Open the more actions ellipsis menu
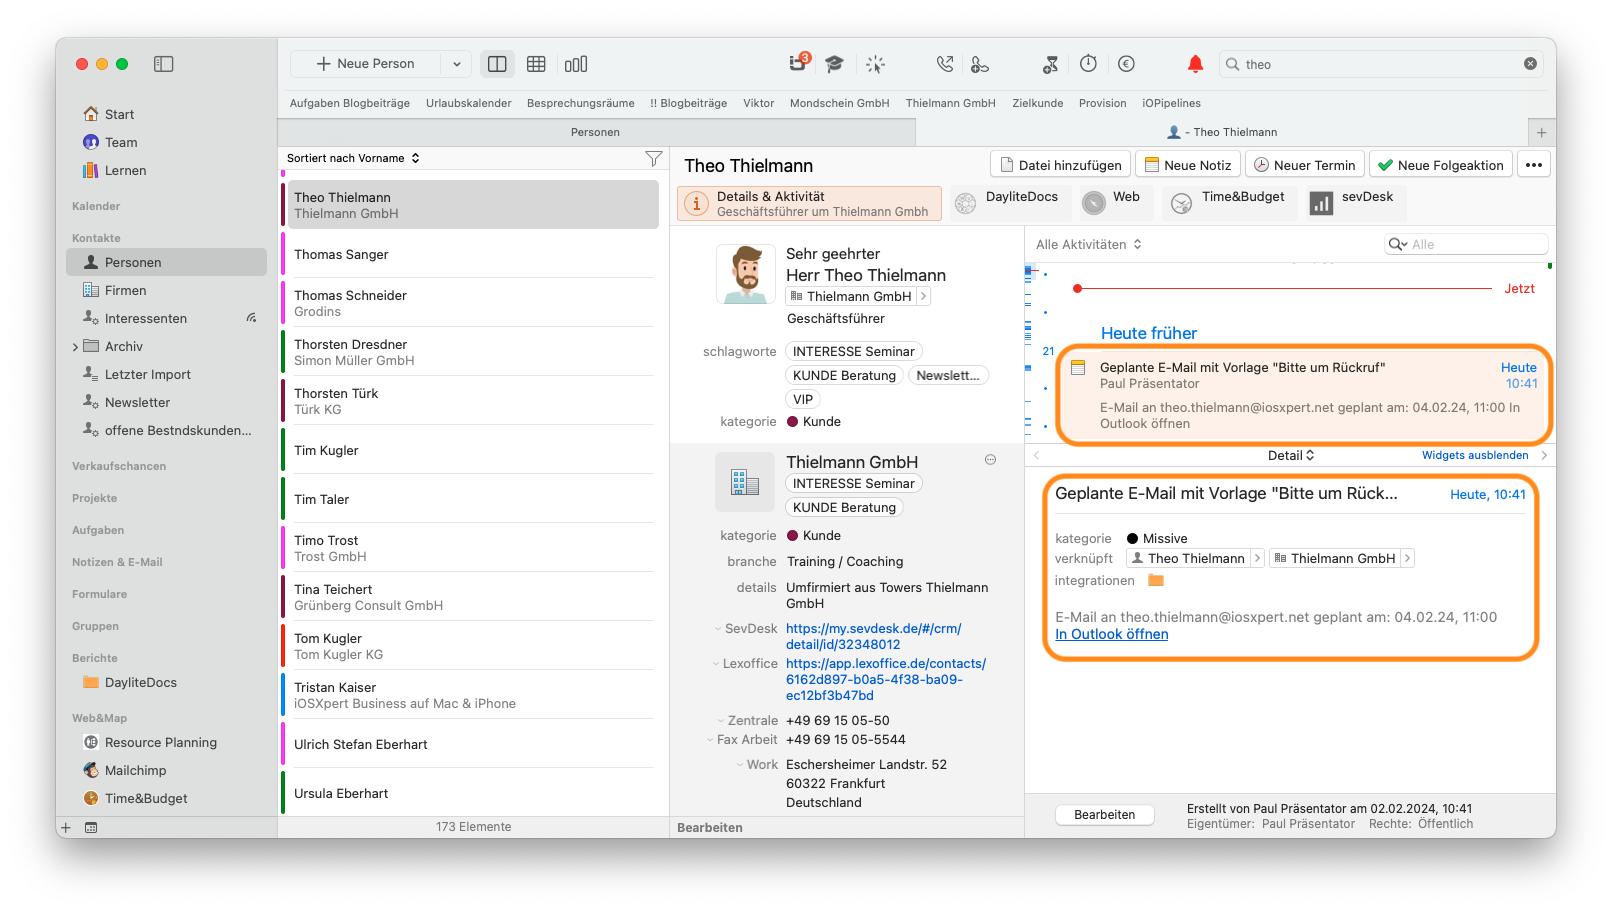1612x912 pixels. point(1534,165)
